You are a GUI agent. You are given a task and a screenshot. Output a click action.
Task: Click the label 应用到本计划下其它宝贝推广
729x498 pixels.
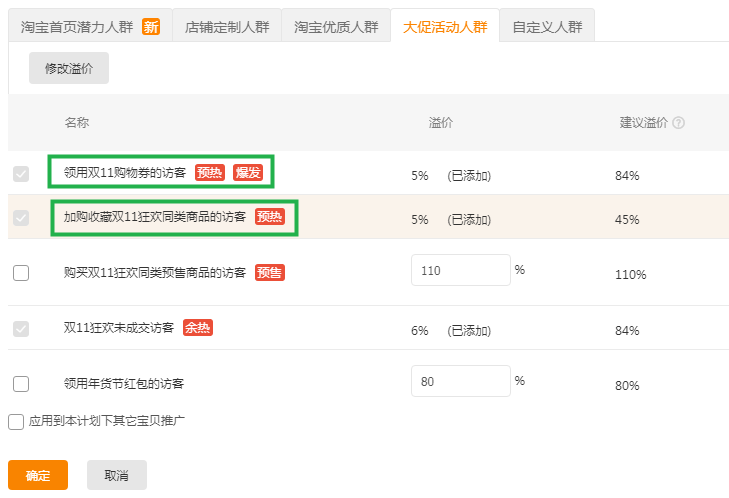pos(106,421)
